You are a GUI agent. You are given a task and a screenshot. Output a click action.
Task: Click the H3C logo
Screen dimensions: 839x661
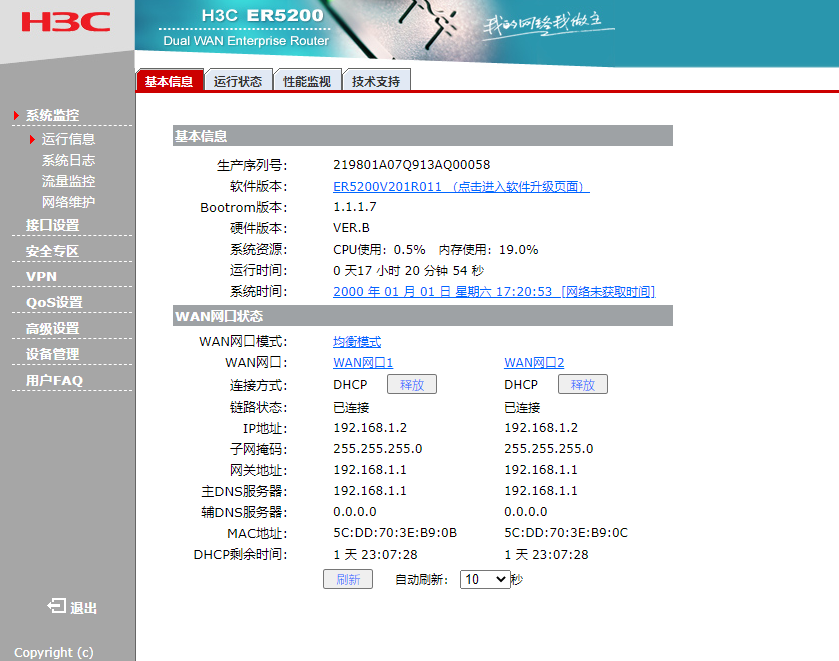coord(66,22)
